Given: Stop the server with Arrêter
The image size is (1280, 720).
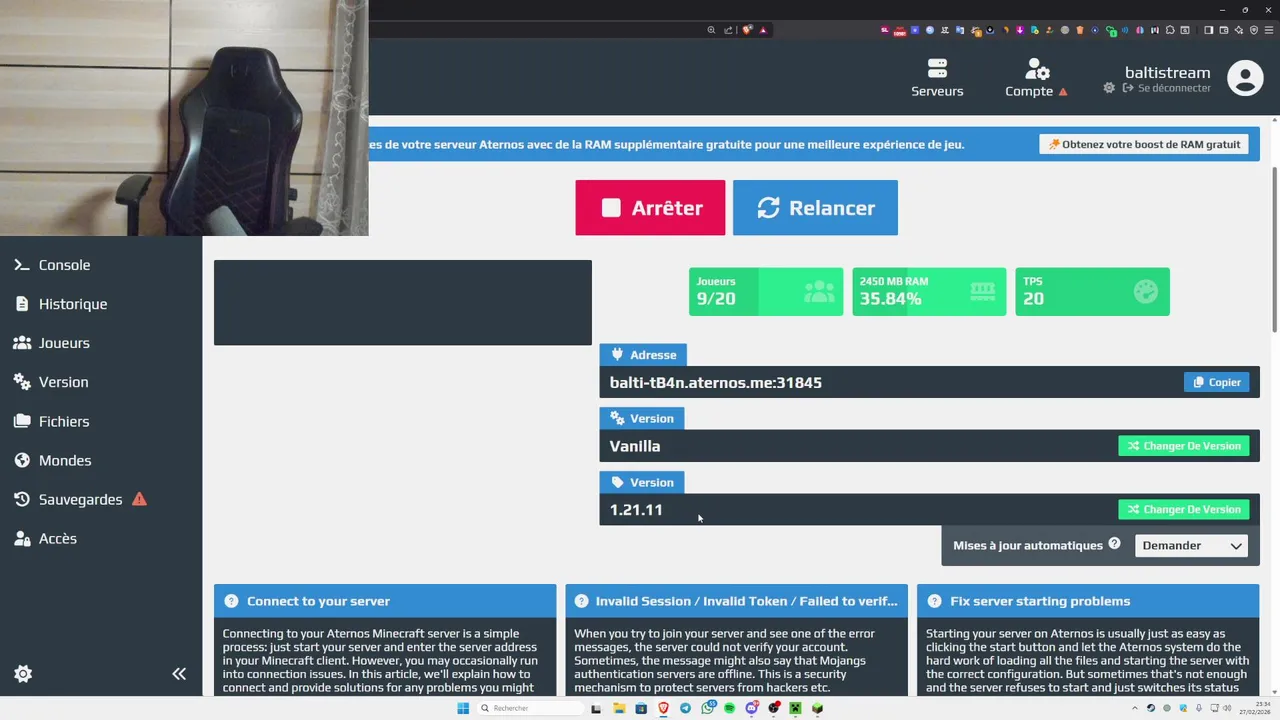Looking at the screenshot, I should pyautogui.click(x=650, y=208).
